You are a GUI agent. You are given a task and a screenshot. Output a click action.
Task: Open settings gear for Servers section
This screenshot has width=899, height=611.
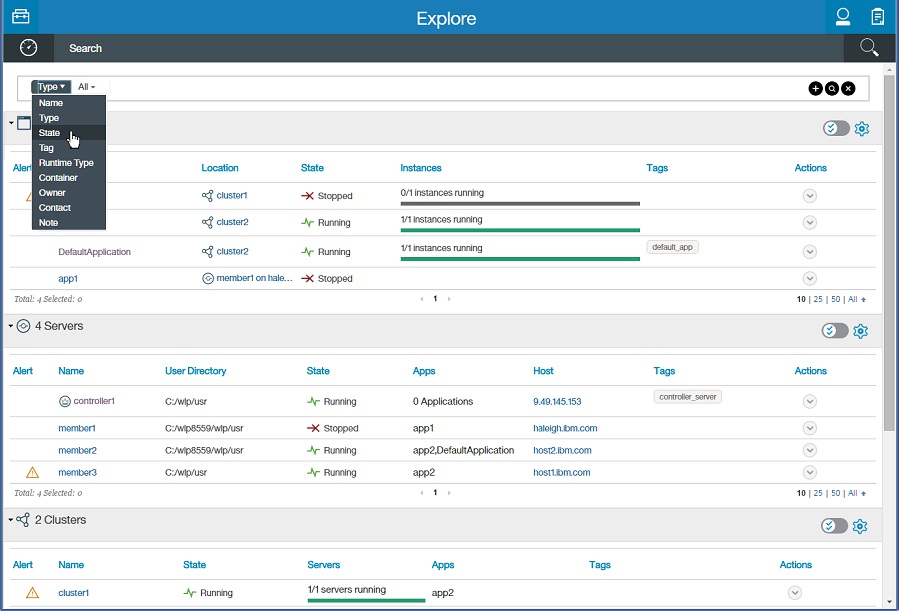tap(862, 331)
